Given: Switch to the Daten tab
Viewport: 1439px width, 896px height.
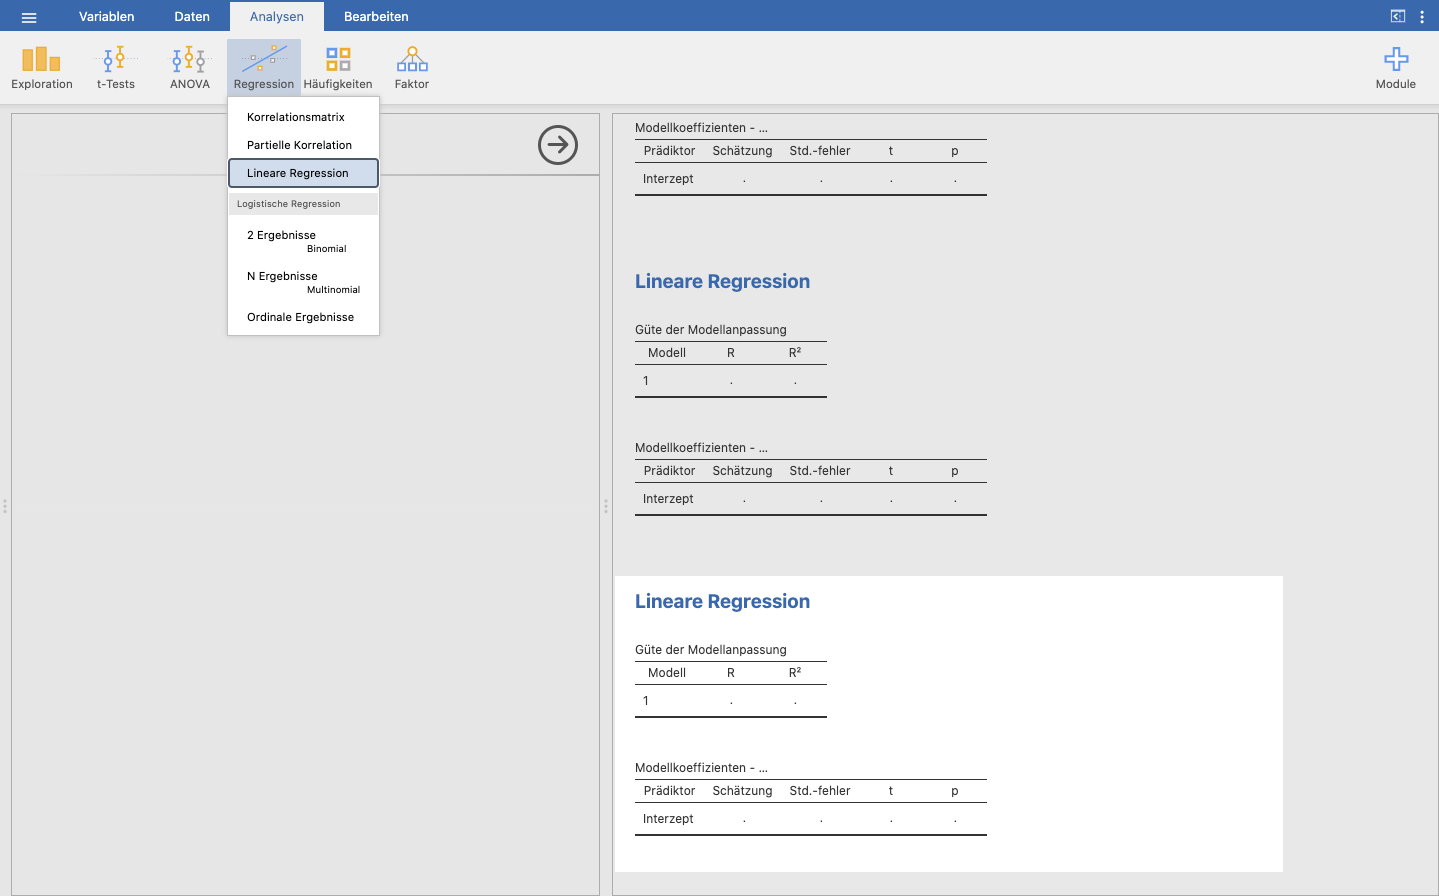Looking at the screenshot, I should coord(192,16).
